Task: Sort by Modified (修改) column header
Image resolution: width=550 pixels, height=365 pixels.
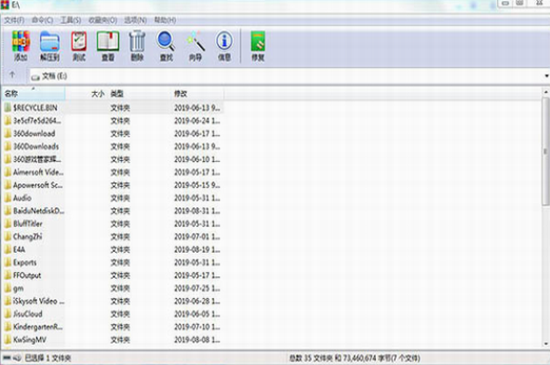Action: 198,94
